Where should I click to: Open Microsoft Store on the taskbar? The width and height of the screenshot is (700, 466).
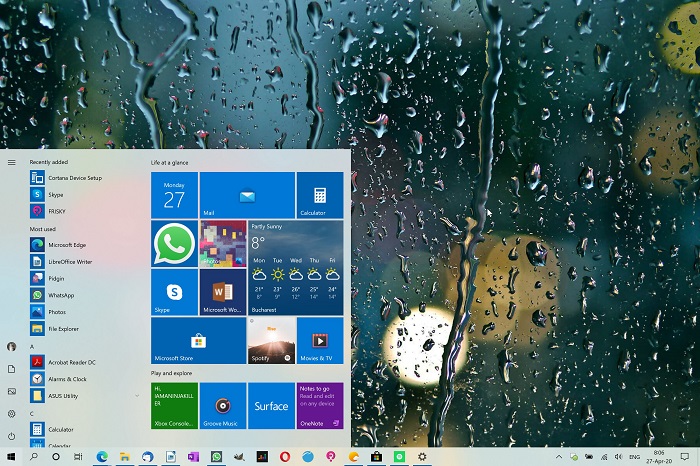click(376, 457)
